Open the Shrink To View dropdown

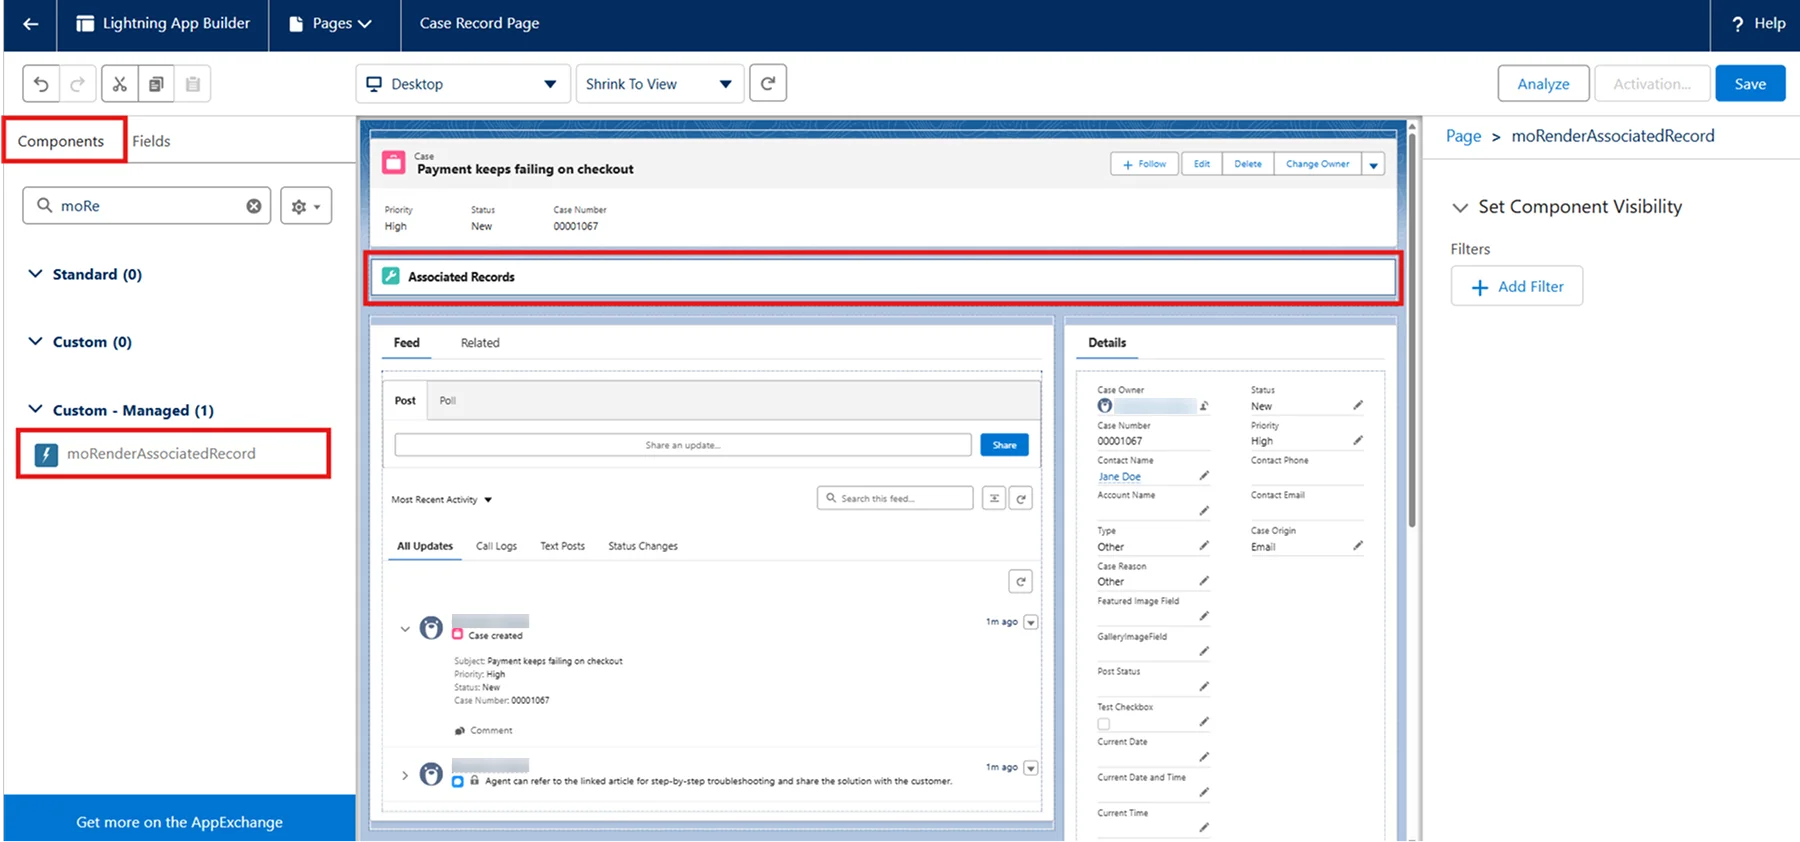[660, 84]
